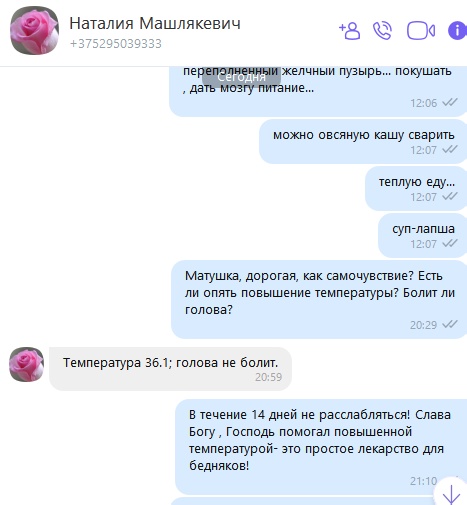The height and width of the screenshot is (505, 467).
Task: Click the rose avatar beside the received message
Action: (26, 364)
